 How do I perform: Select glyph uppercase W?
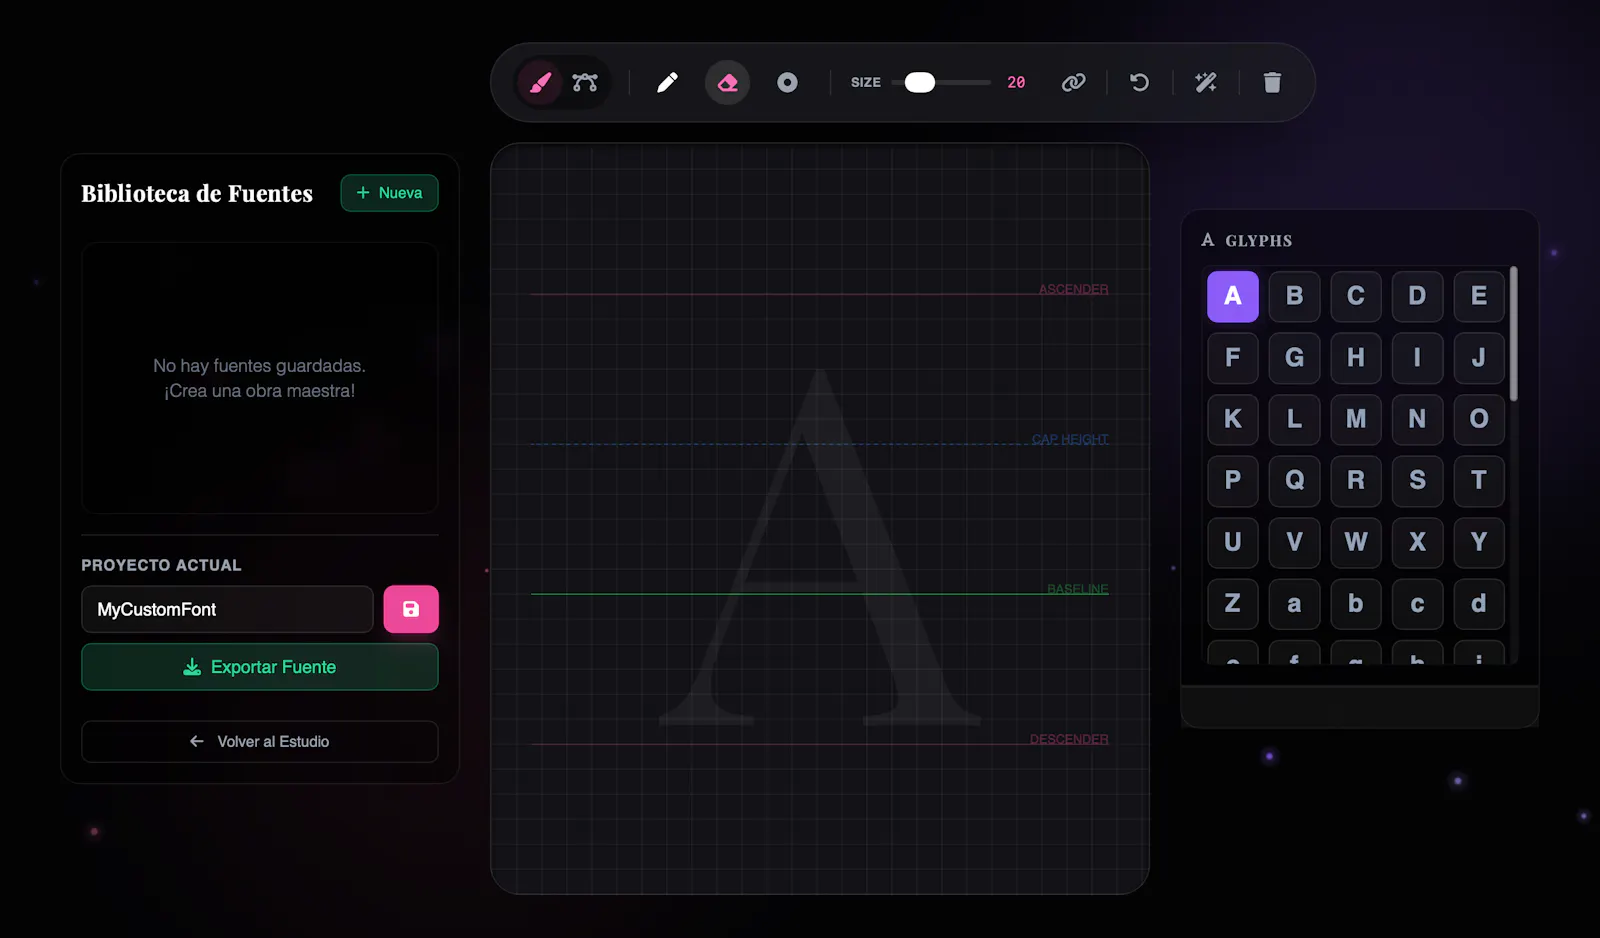[x=1356, y=542]
